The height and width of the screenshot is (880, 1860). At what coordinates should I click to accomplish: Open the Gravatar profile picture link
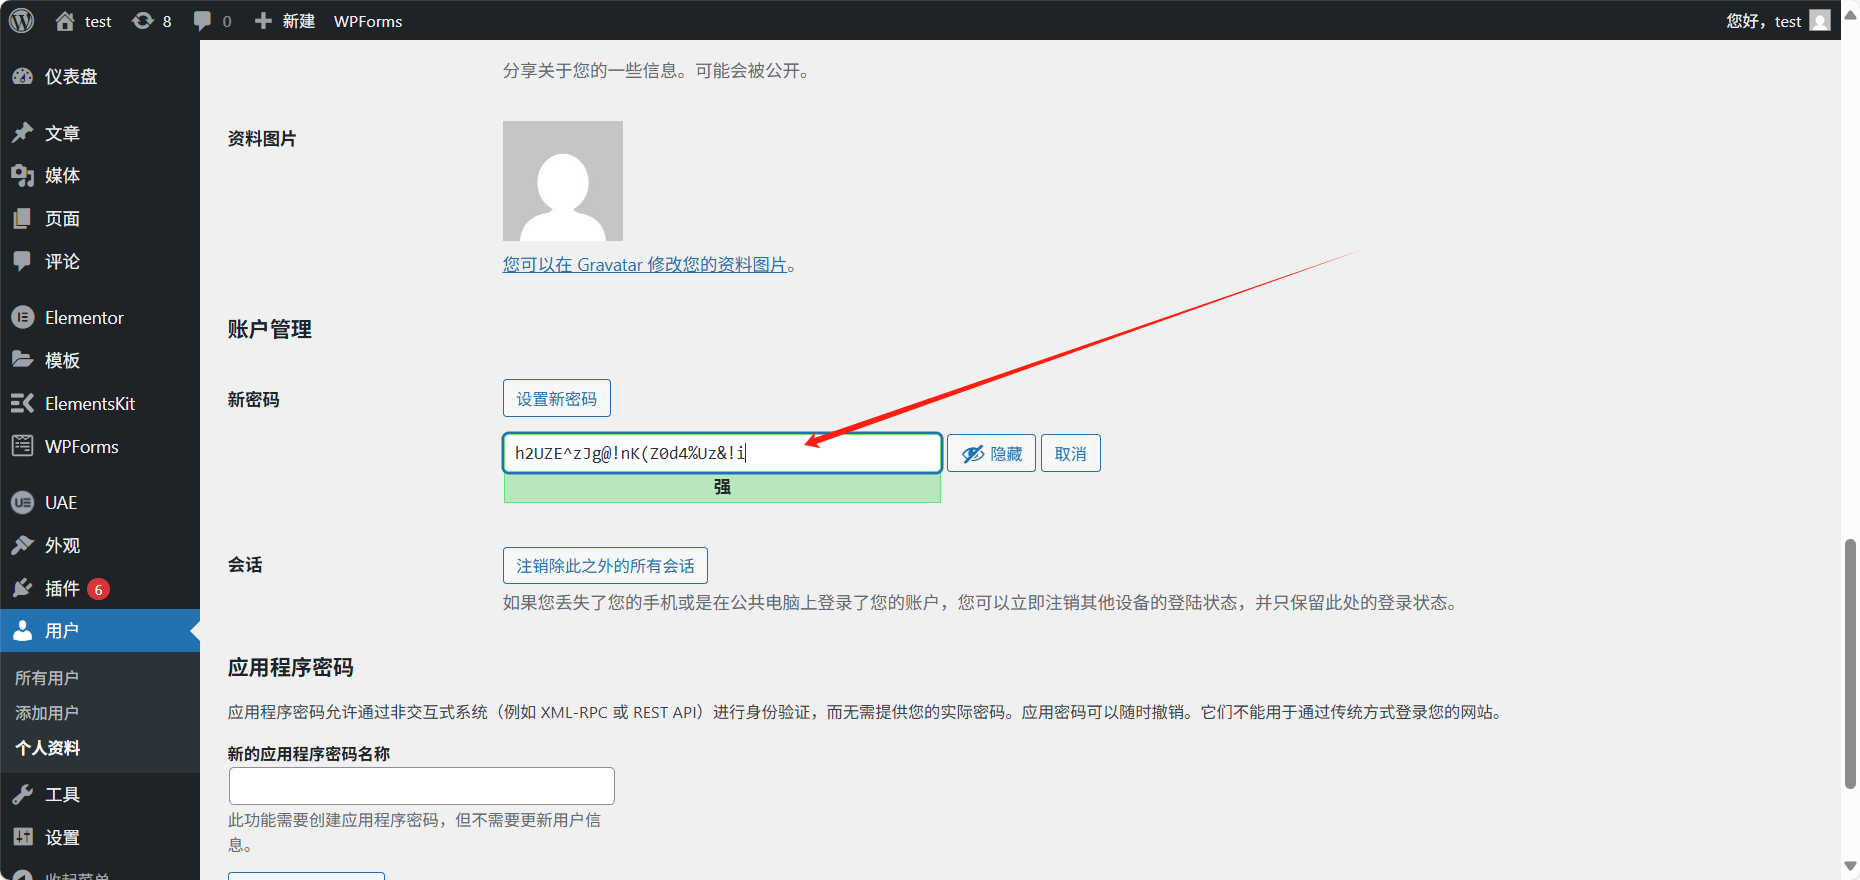click(x=644, y=265)
